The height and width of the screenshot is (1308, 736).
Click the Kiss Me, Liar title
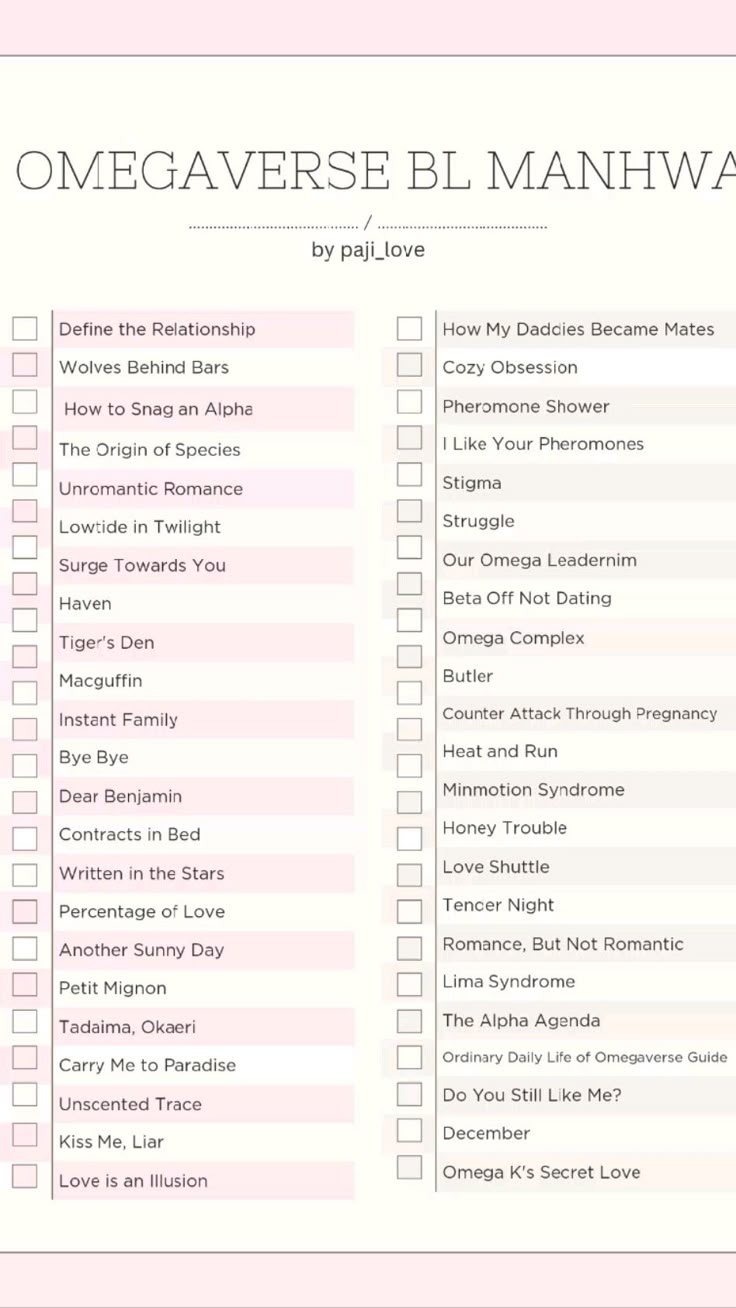[111, 1142]
